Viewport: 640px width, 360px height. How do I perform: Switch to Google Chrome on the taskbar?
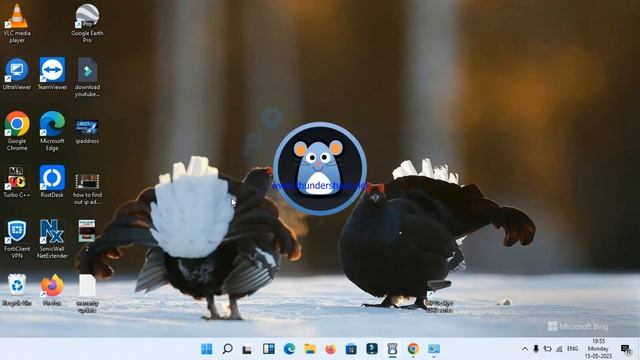(x=413, y=349)
